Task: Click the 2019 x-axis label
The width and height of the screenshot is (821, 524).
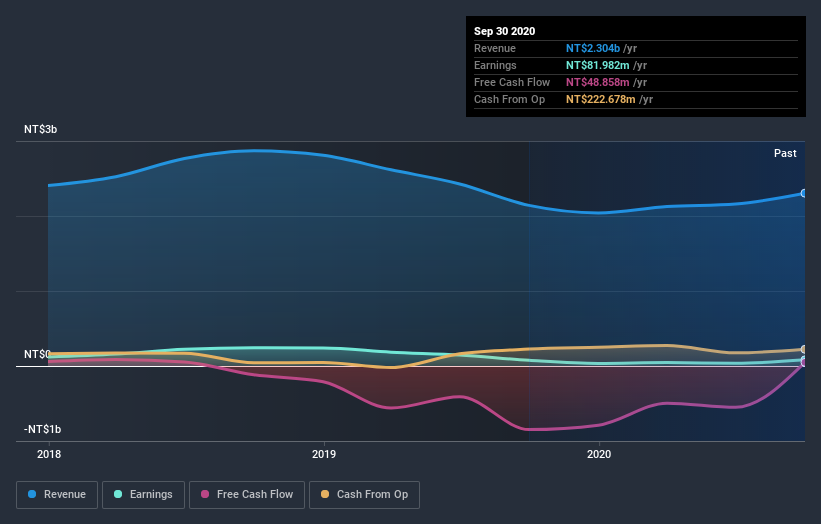Action: 324,454
